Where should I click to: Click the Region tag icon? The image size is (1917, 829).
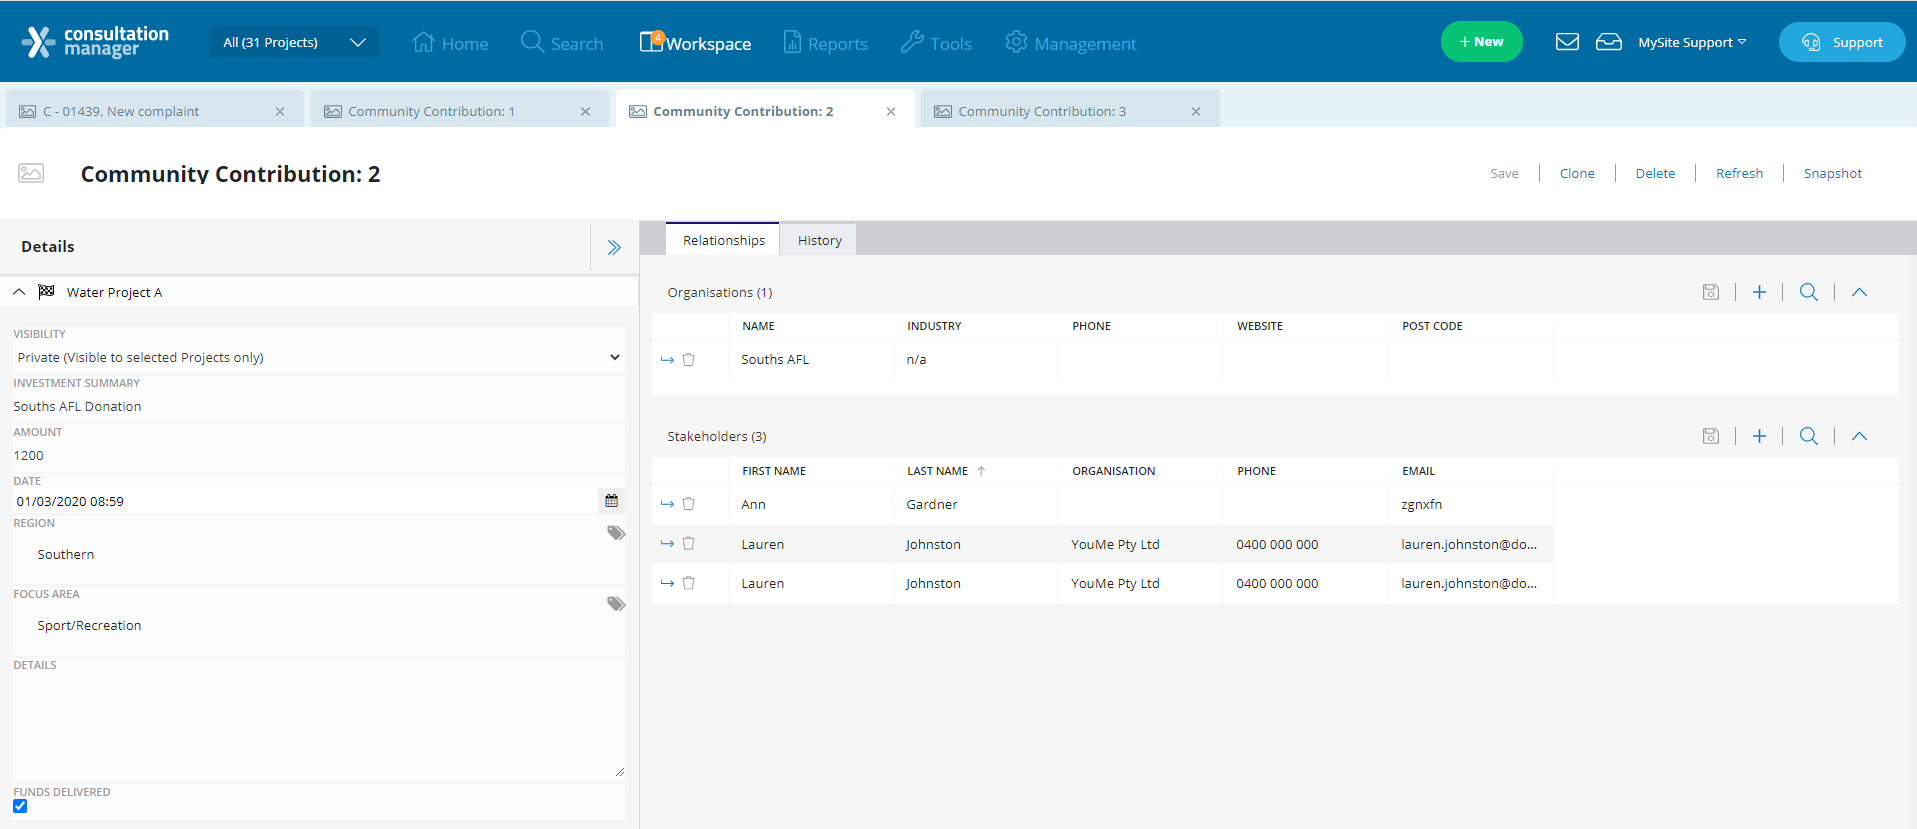pos(616,533)
